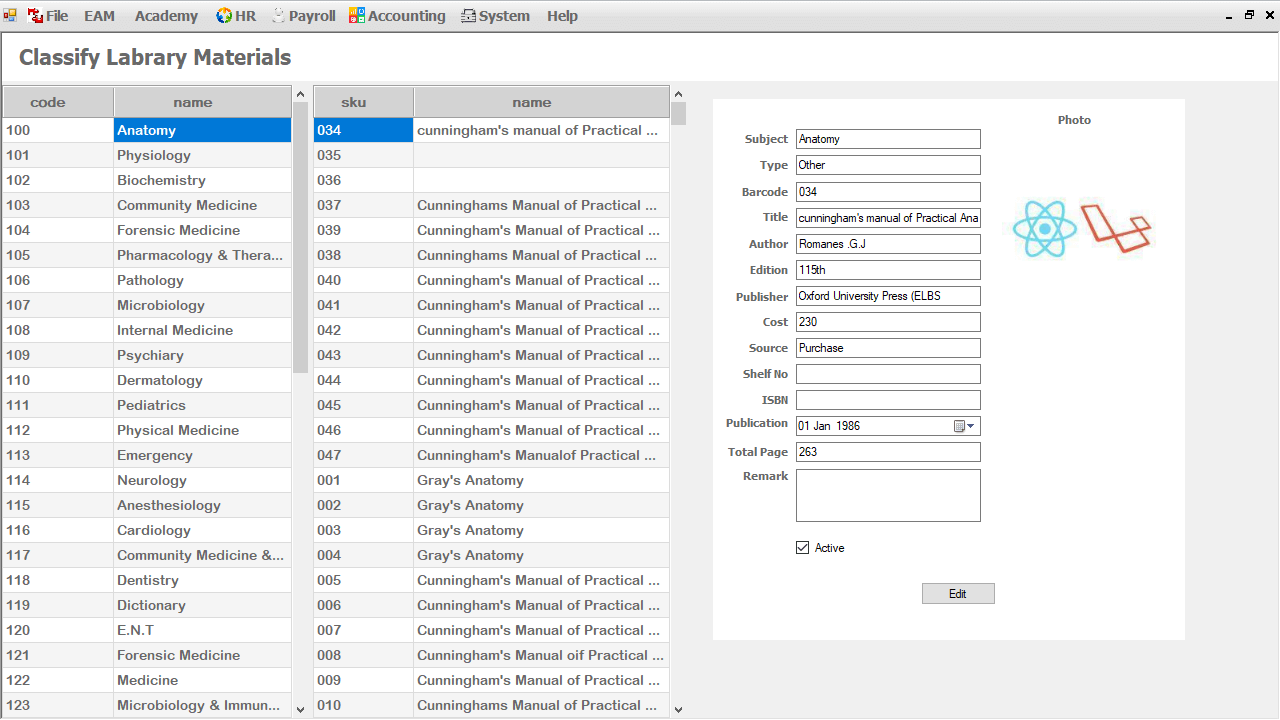Viewport: 1280px width, 720px height.
Task: Select sku 004 Gray's Anatomy row
Action: tap(491, 555)
